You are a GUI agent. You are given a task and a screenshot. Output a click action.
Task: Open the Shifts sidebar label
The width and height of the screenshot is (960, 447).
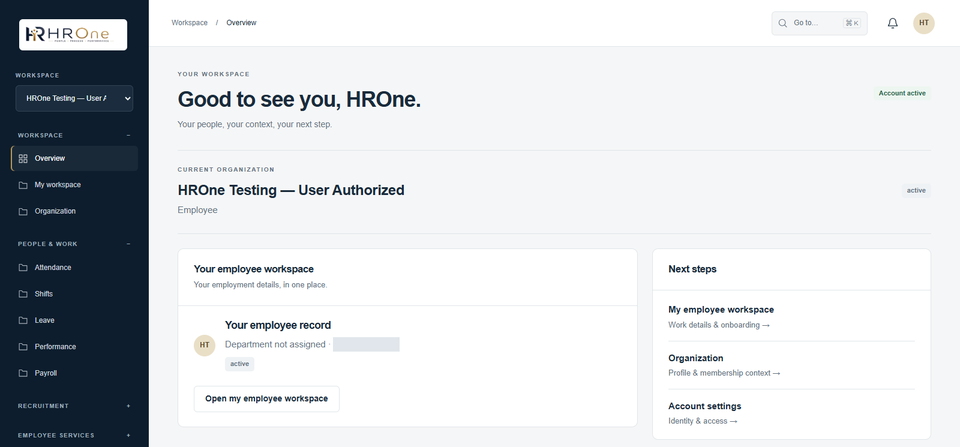43,294
